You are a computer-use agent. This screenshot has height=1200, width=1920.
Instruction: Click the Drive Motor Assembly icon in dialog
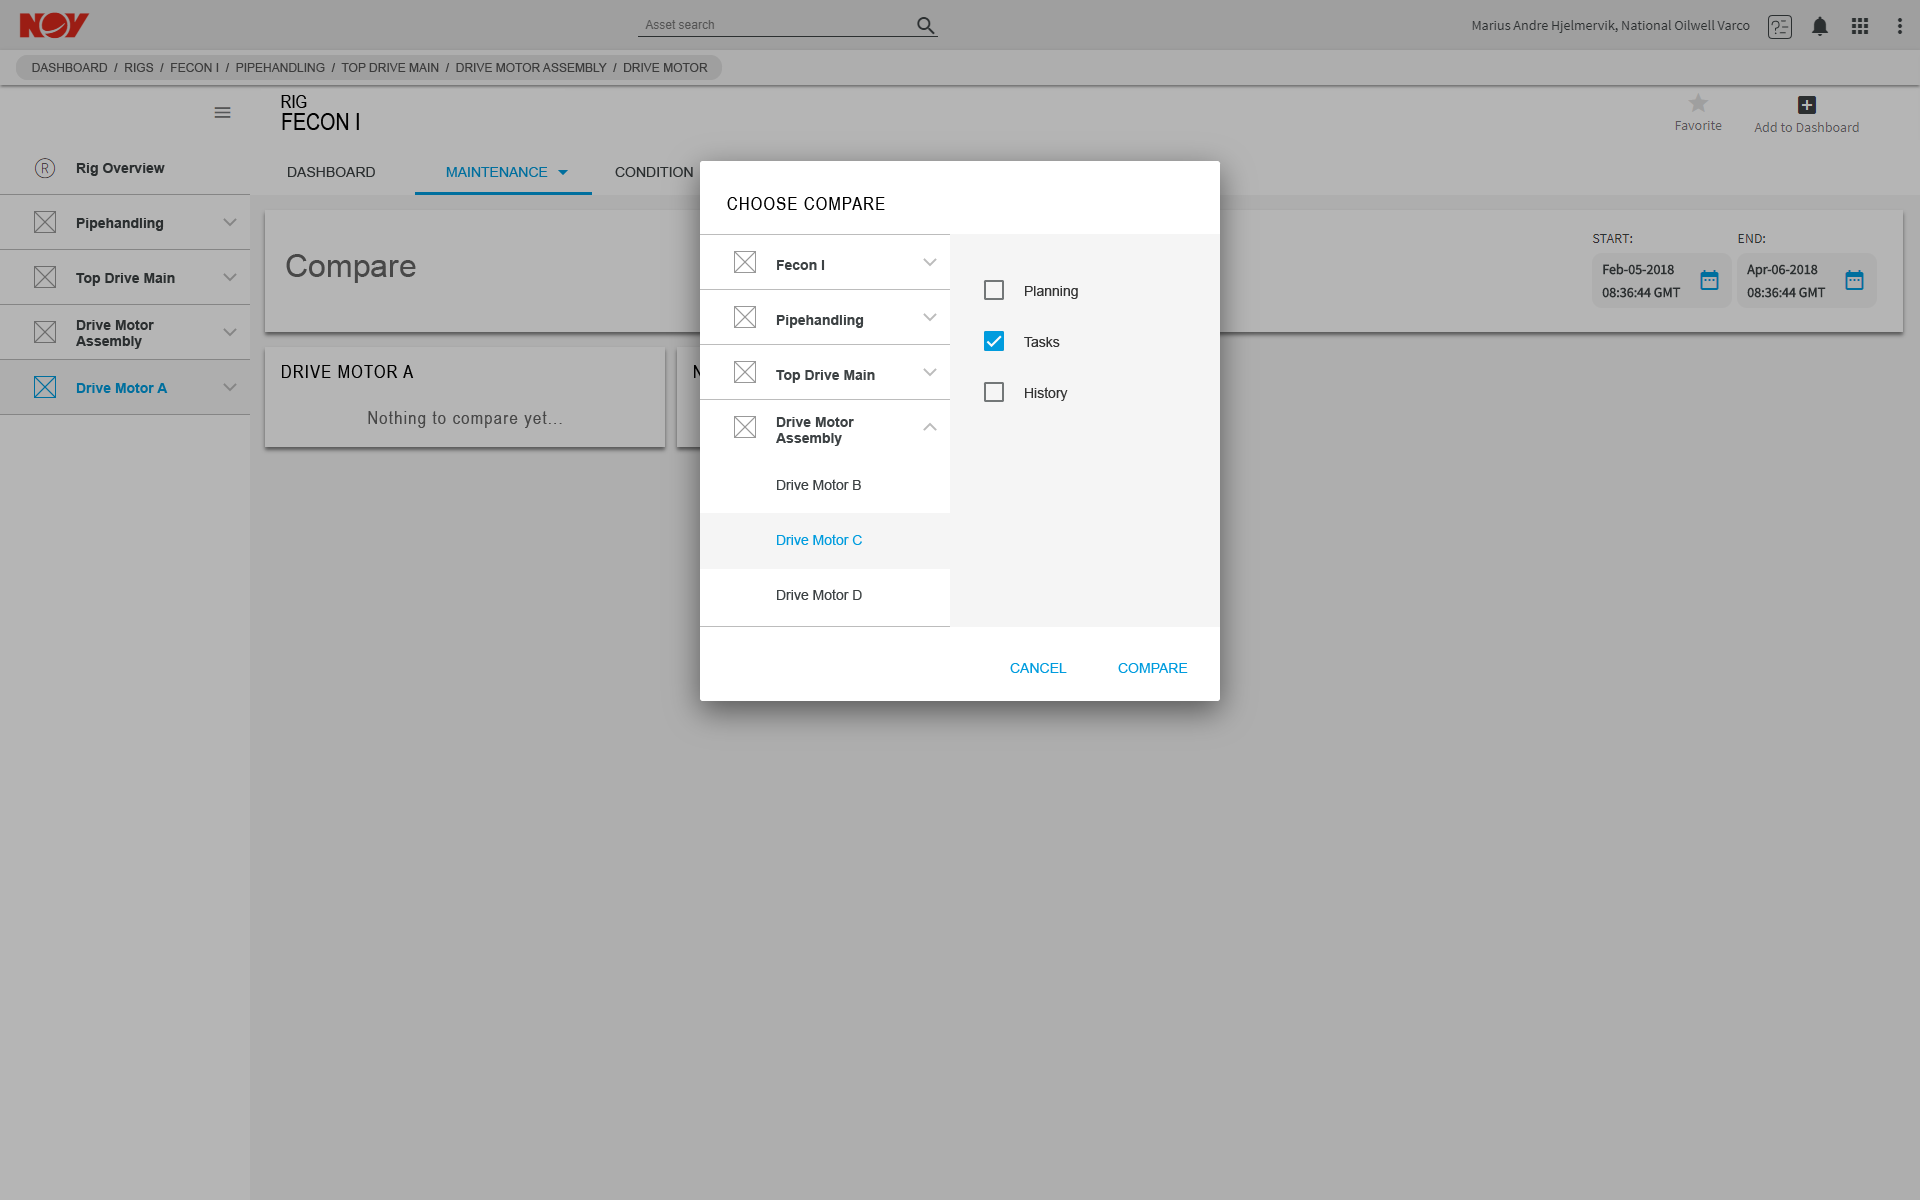pyautogui.click(x=745, y=427)
